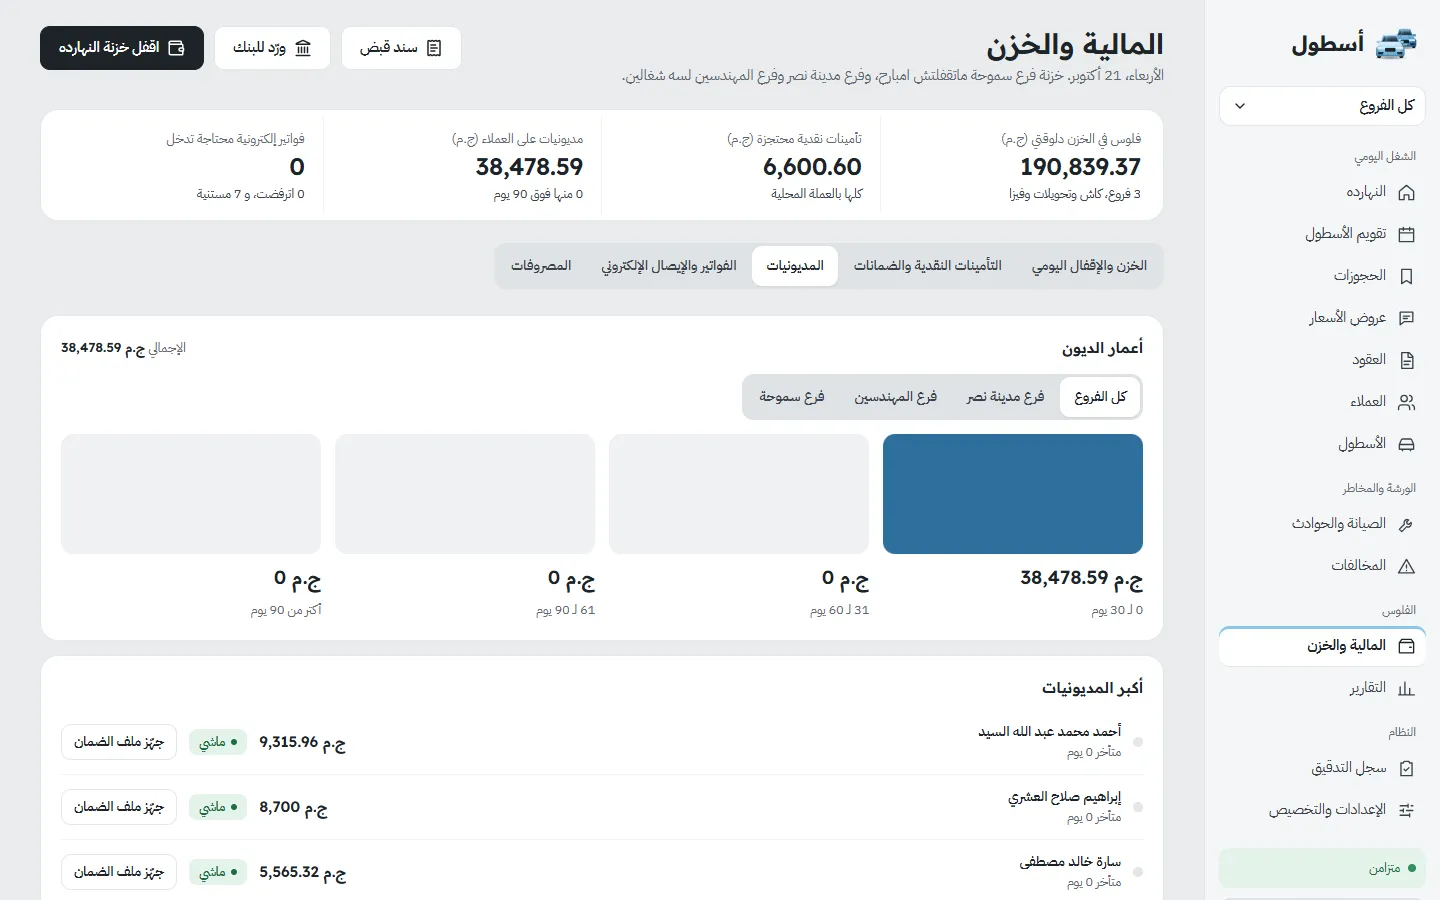The width and height of the screenshot is (1440, 900).
Task: Click the blue 0 لـ 30 يوم bar
Action: click(x=1013, y=494)
